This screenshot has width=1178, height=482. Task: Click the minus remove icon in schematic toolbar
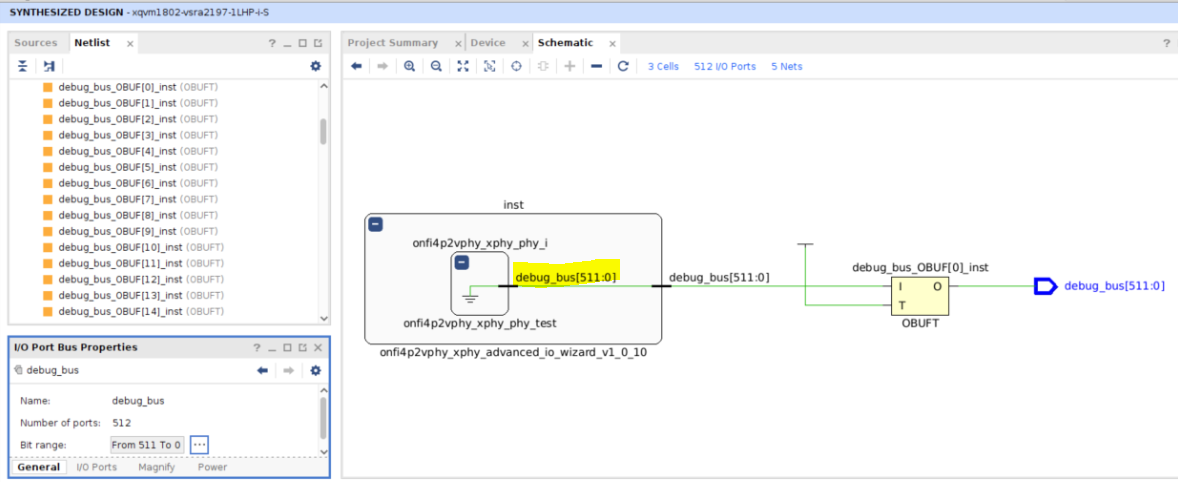pyautogui.click(x=596, y=66)
